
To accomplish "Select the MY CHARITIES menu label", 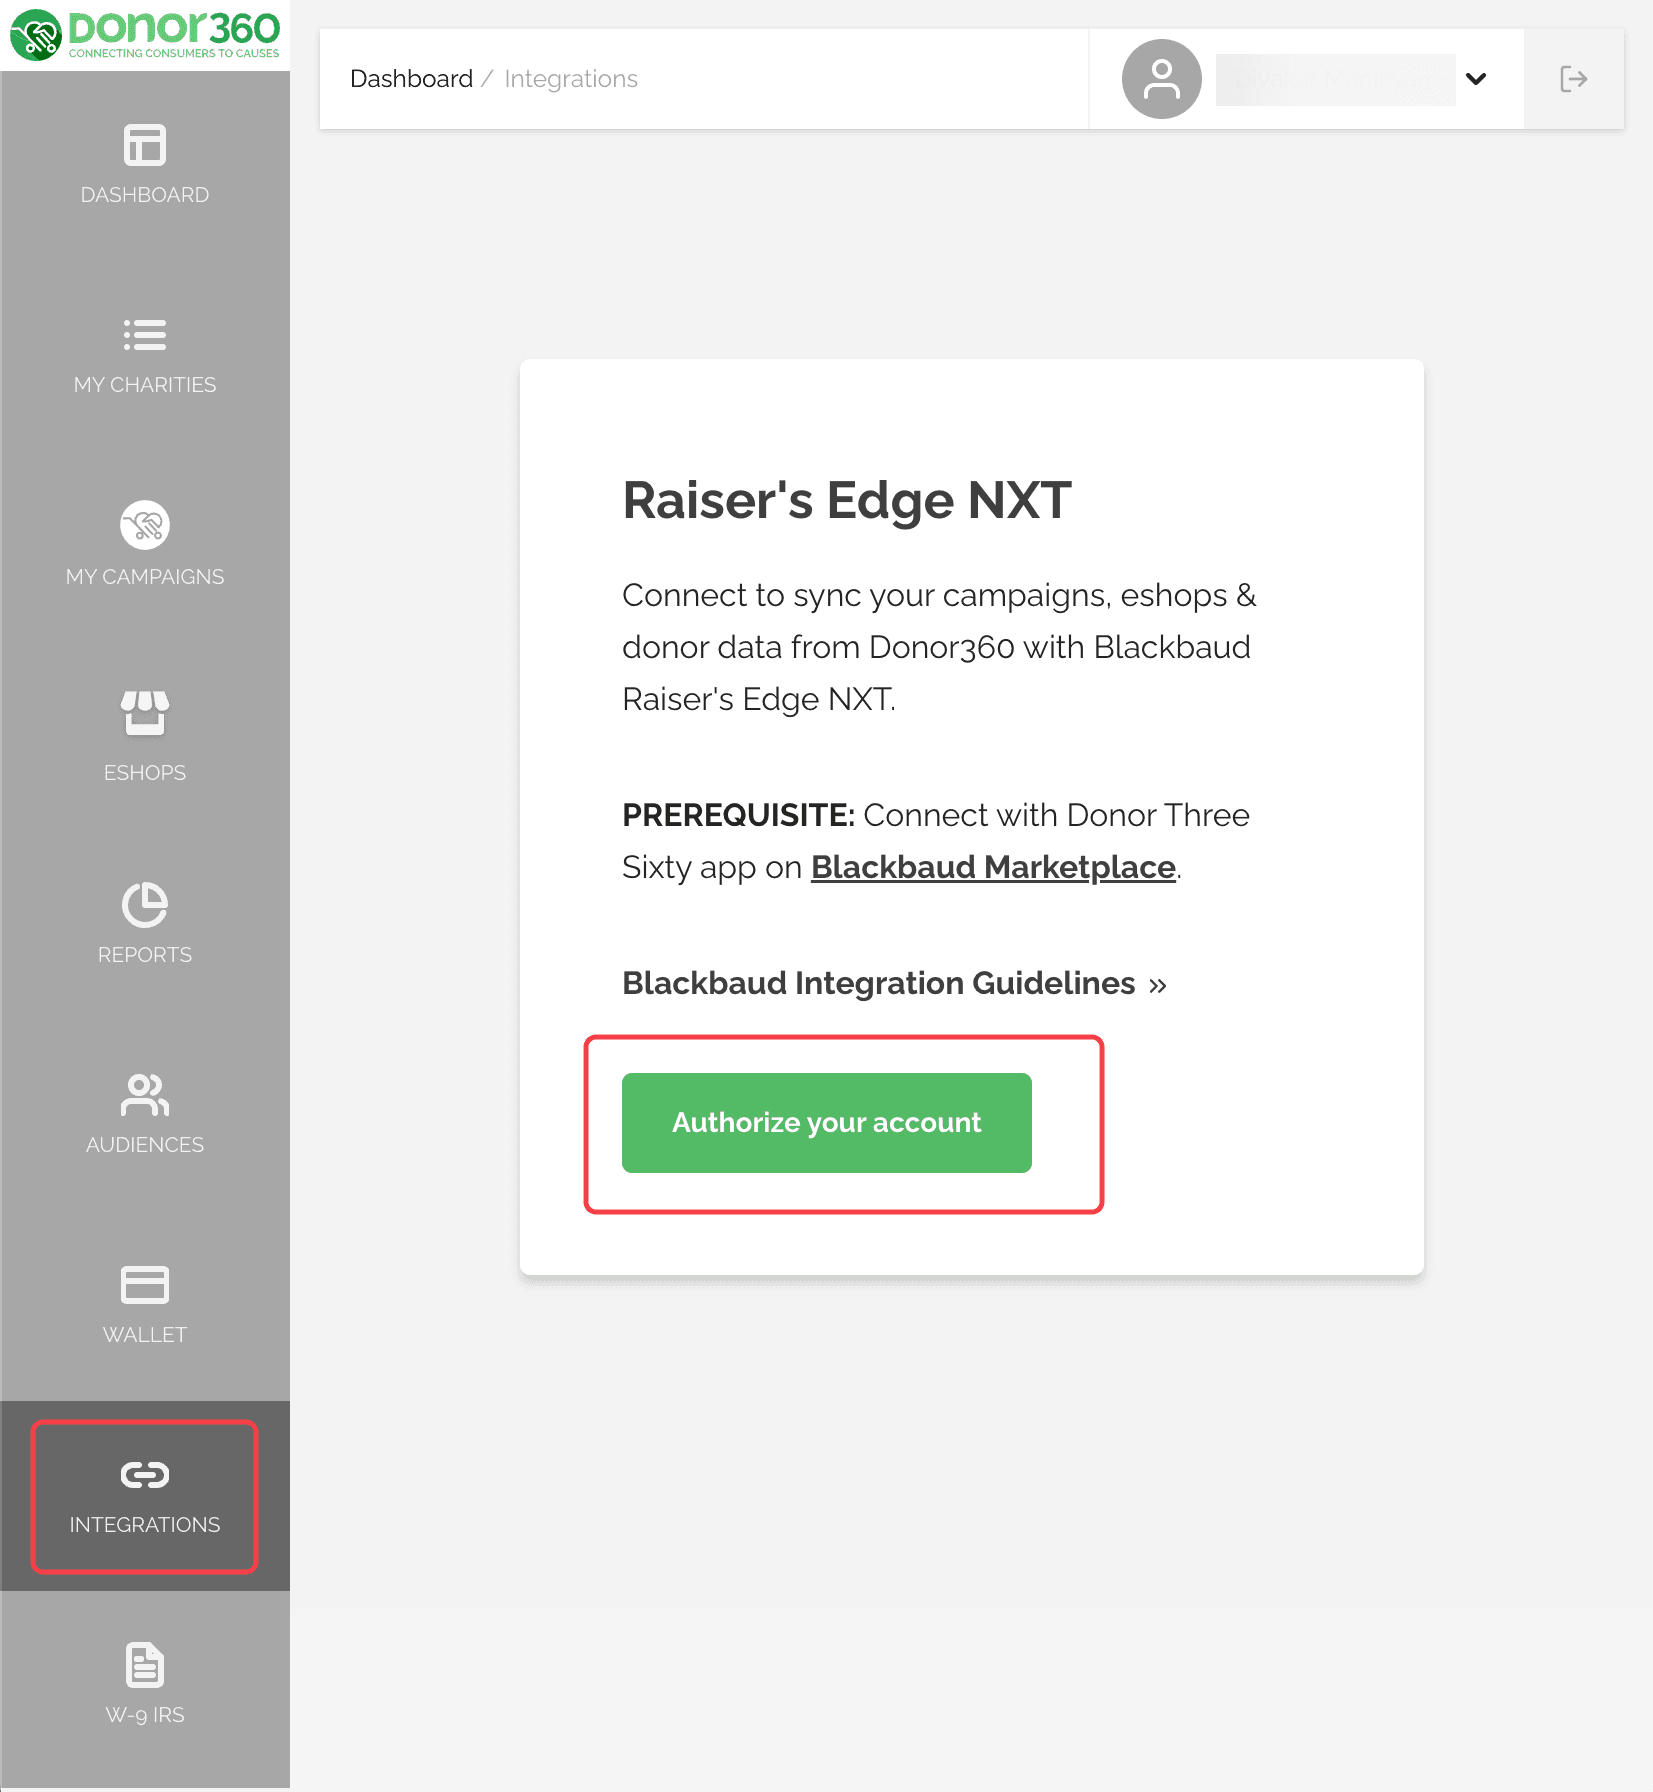I will click(145, 385).
